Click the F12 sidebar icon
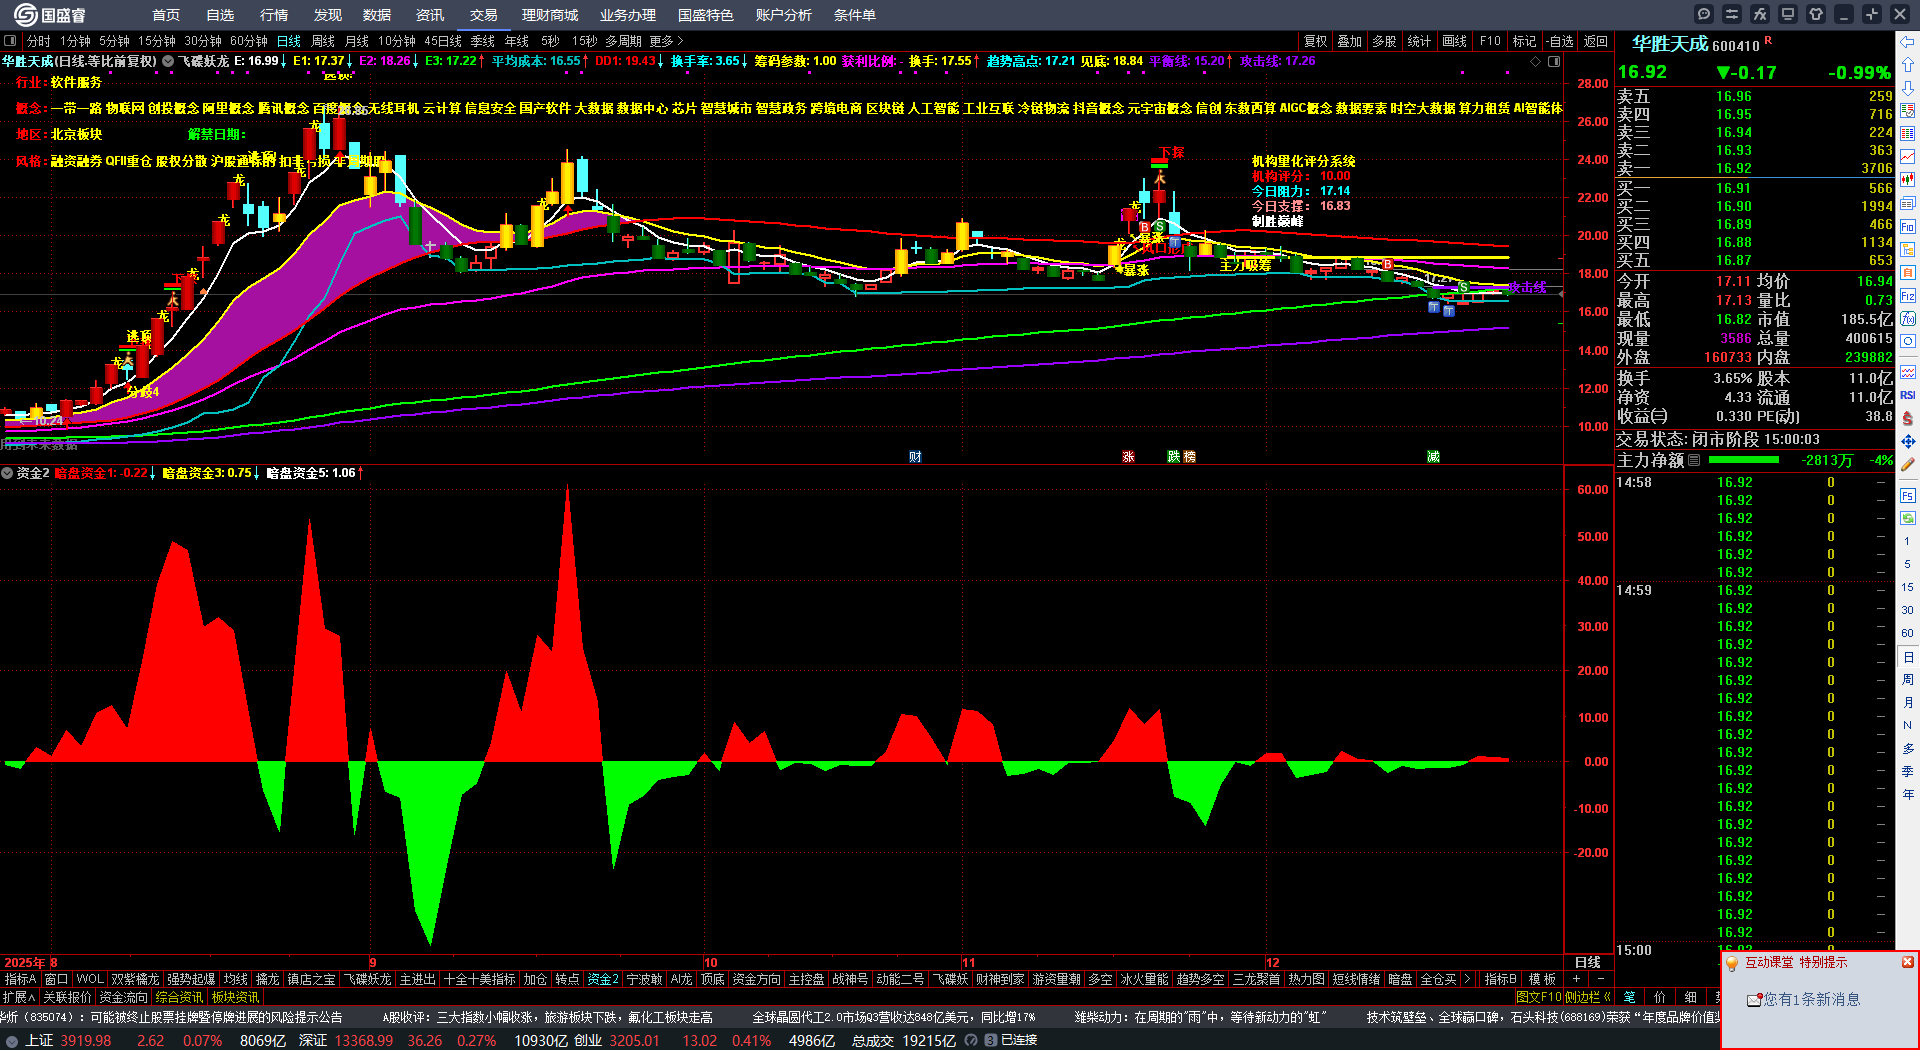The width and height of the screenshot is (1920, 1050). pyautogui.click(x=1908, y=296)
